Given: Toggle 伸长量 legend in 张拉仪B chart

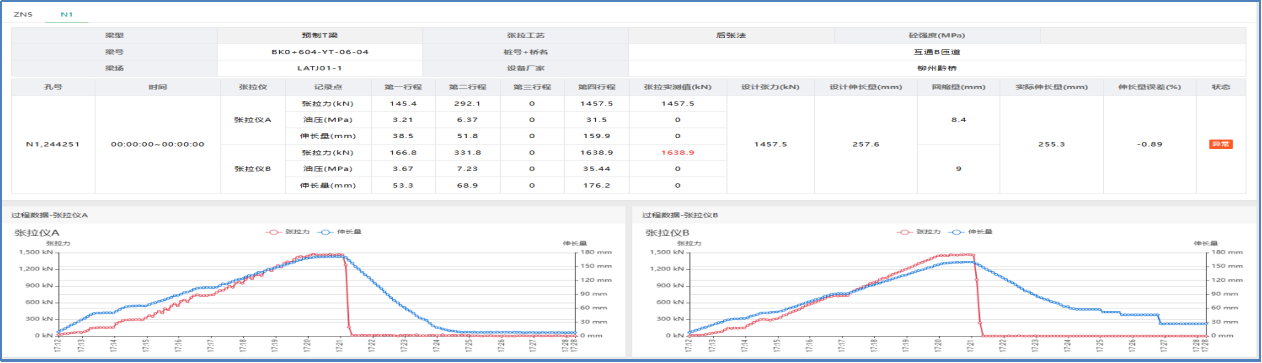Looking at the screenshot, I should click(x=971, y=231).
